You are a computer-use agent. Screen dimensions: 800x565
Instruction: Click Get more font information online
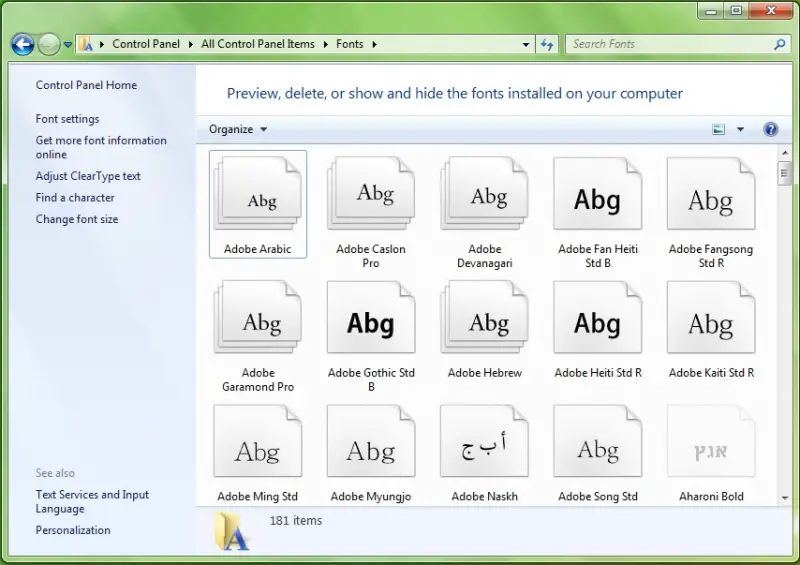[101, 147]
